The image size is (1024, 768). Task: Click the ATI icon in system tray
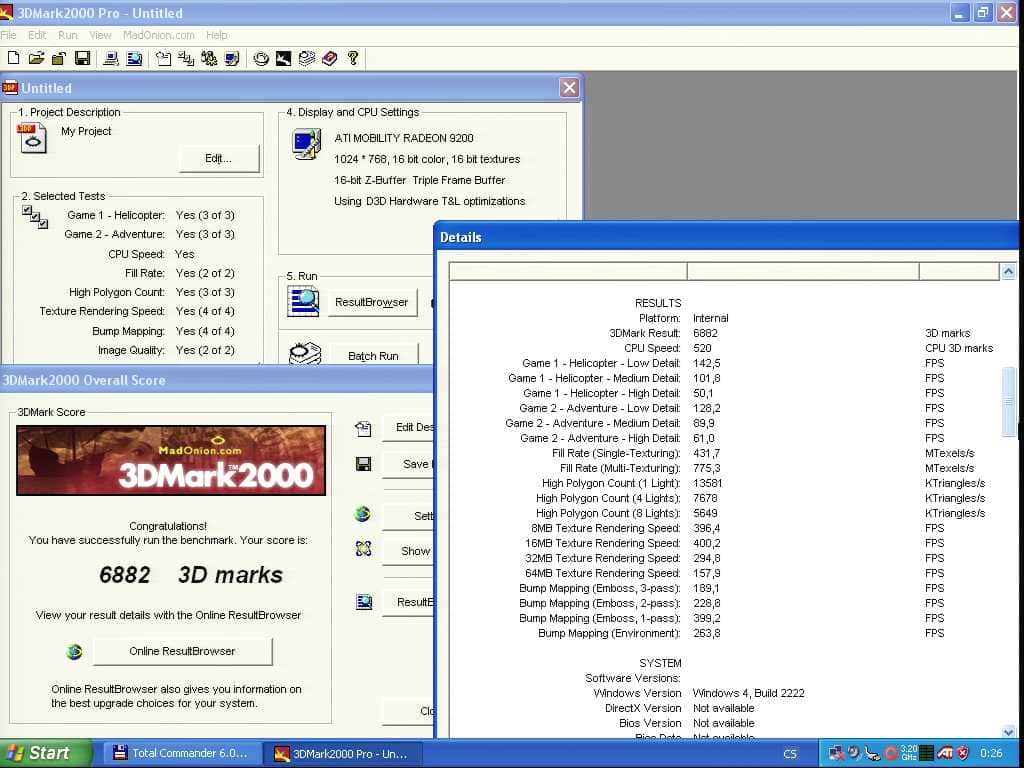(944, 753)
